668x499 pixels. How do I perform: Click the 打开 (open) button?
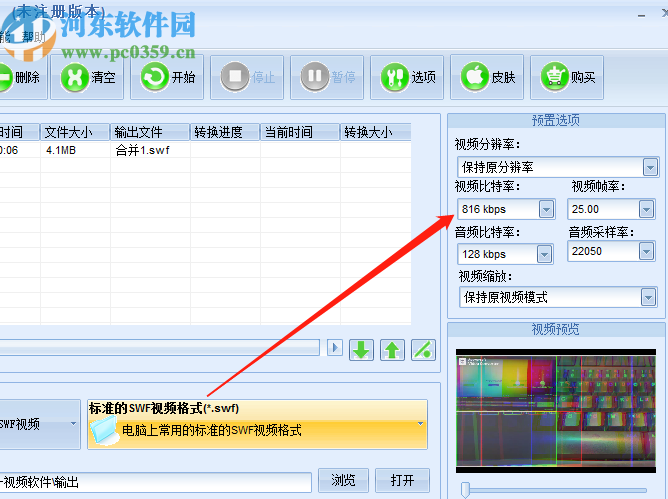(x=402, y=481)
